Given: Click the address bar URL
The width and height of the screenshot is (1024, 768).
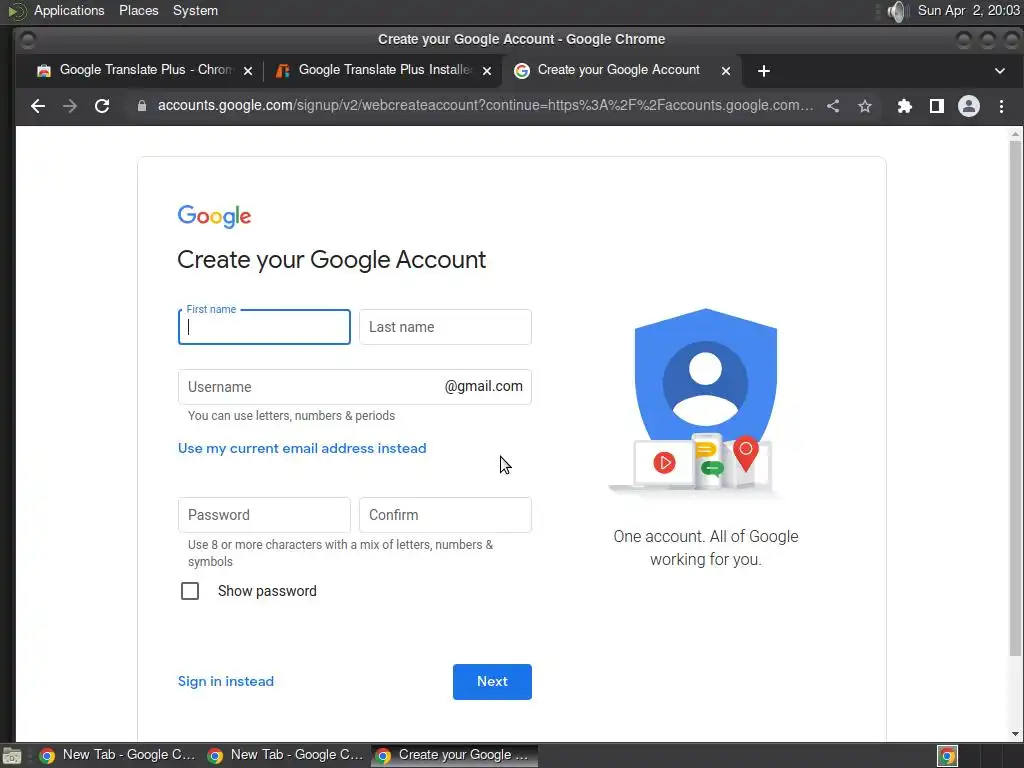Looking at the screenshot, I should pos(485,106).
